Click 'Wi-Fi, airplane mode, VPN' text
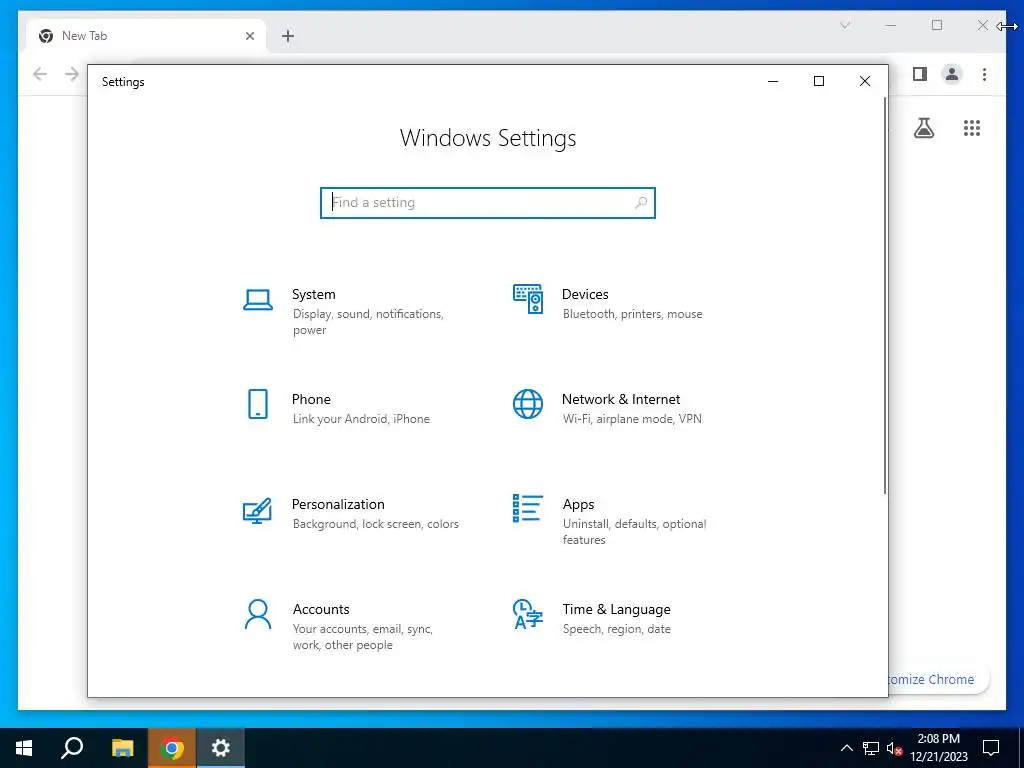Image resolution: width=1024 pixels, height=768 pixels. (x=632, y=419)
